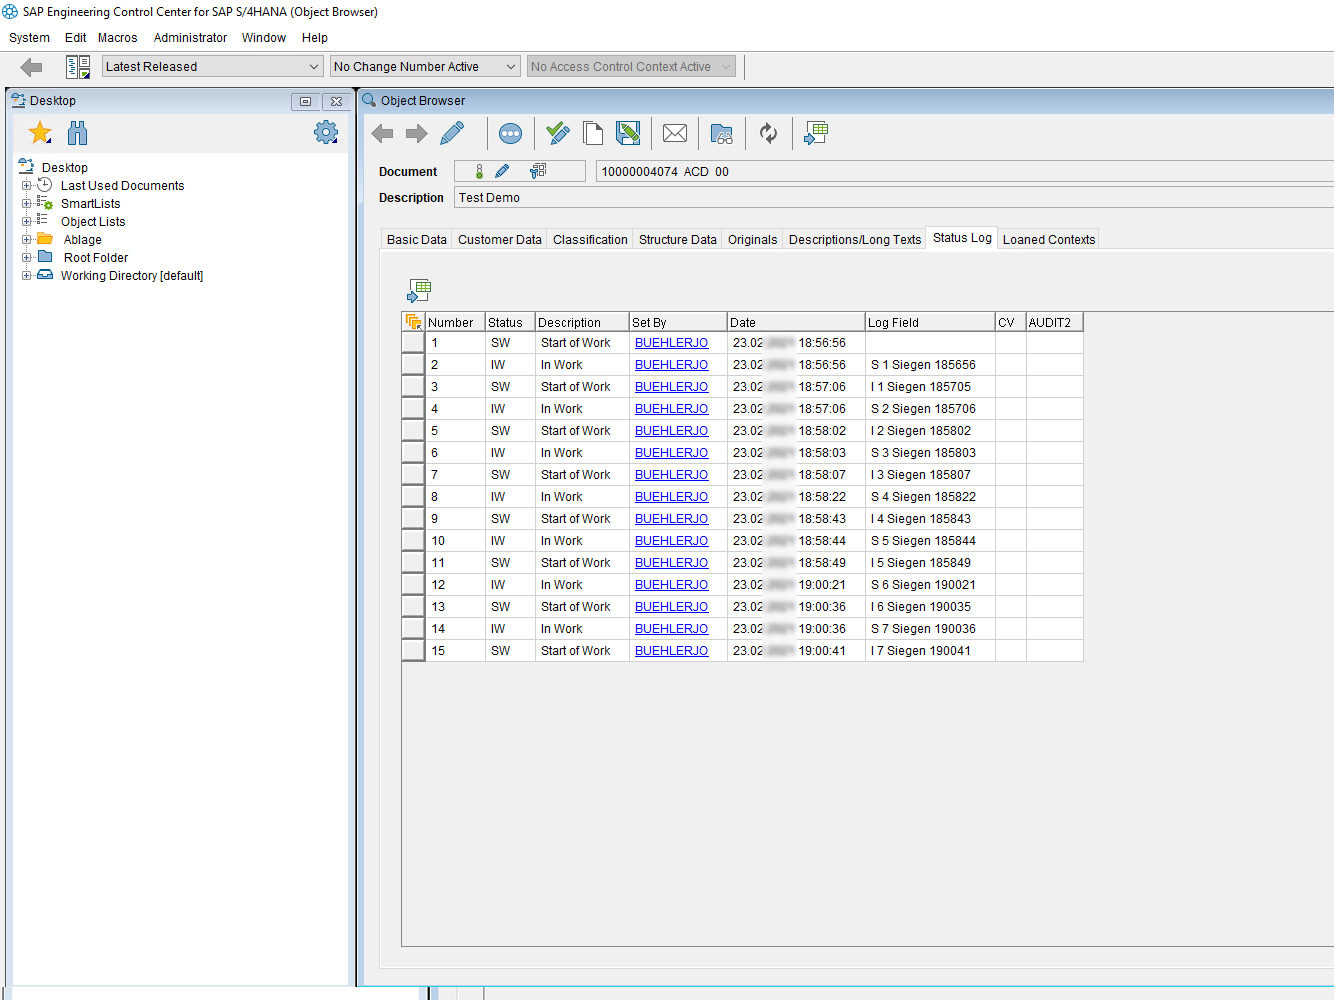The width and height of the screenshot is (1334, 1000).
Task: Click the save floppy disk with pencil icon
Action: coord(628,133)
